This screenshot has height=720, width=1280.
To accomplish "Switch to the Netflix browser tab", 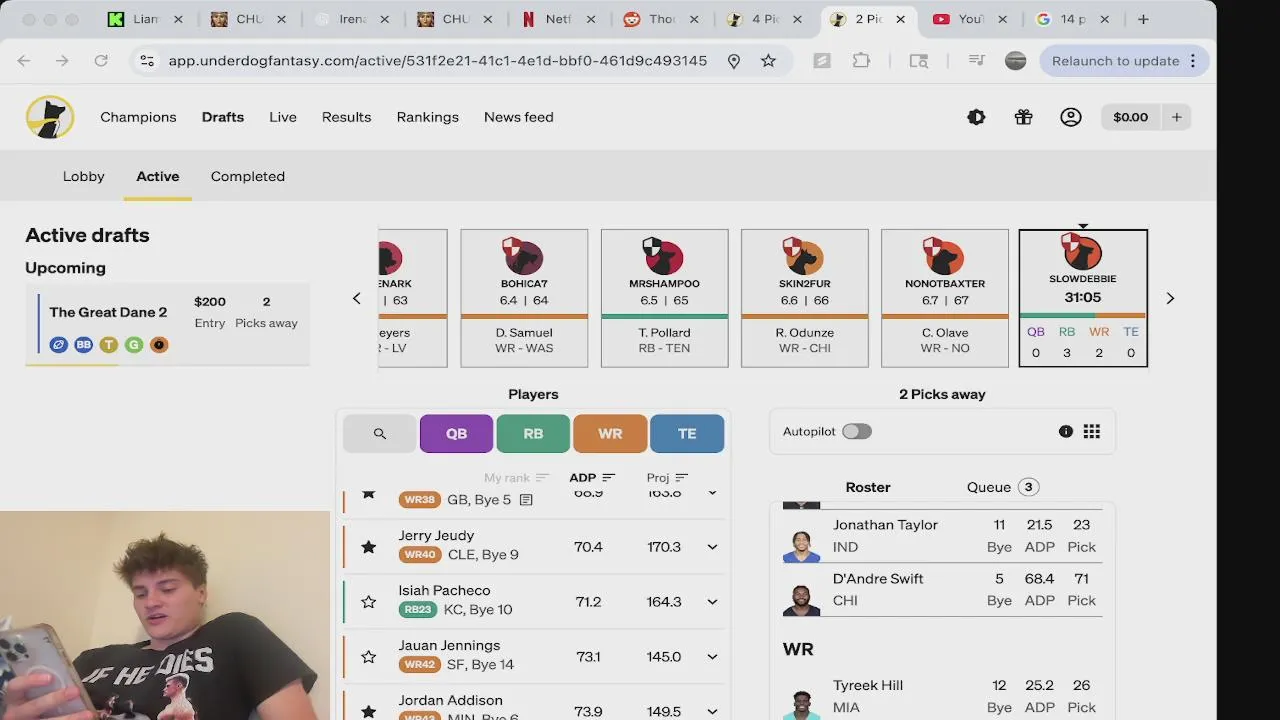I will [558, 19].
